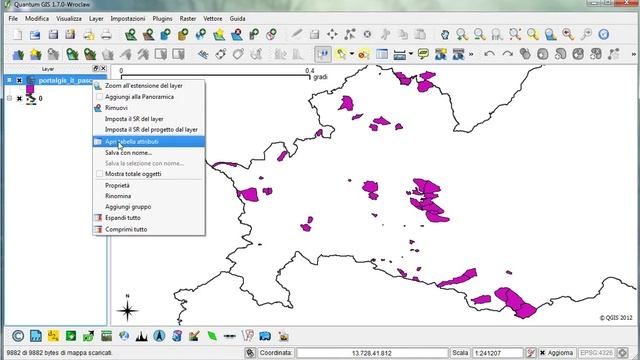The width and height of the screenshot is (640, 360).
Task: Select the Zoom In magnifier tool
Action: [462, 34]
